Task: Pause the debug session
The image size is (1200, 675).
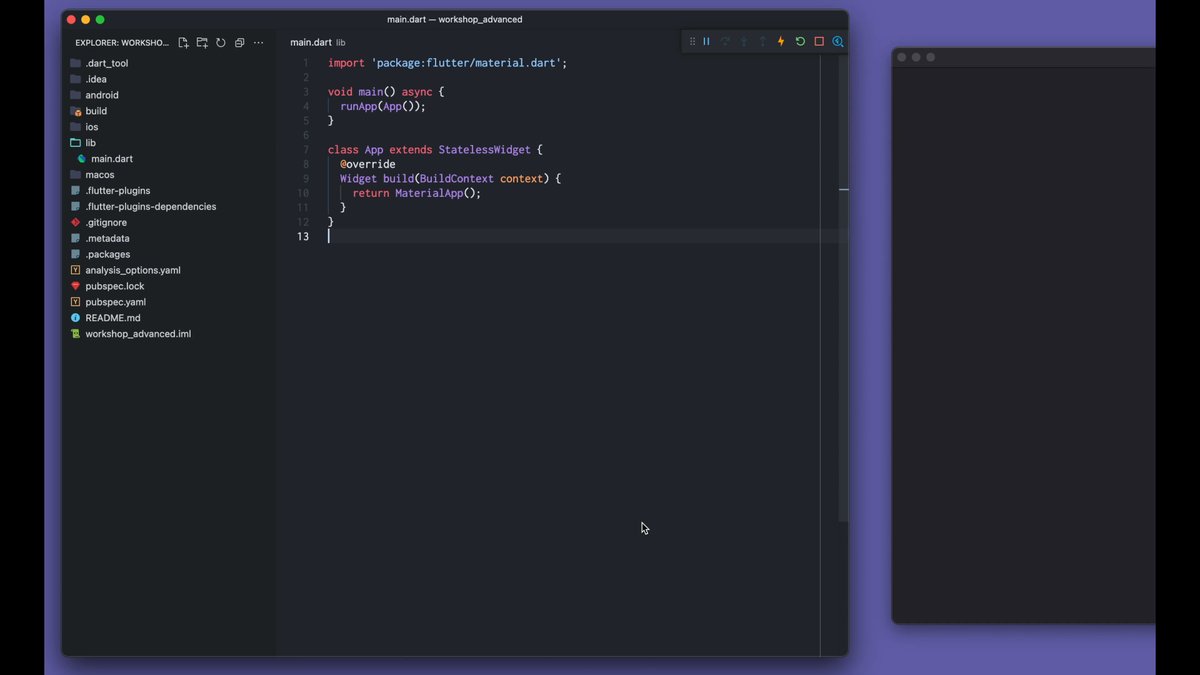Action: [x=706, y=42]
